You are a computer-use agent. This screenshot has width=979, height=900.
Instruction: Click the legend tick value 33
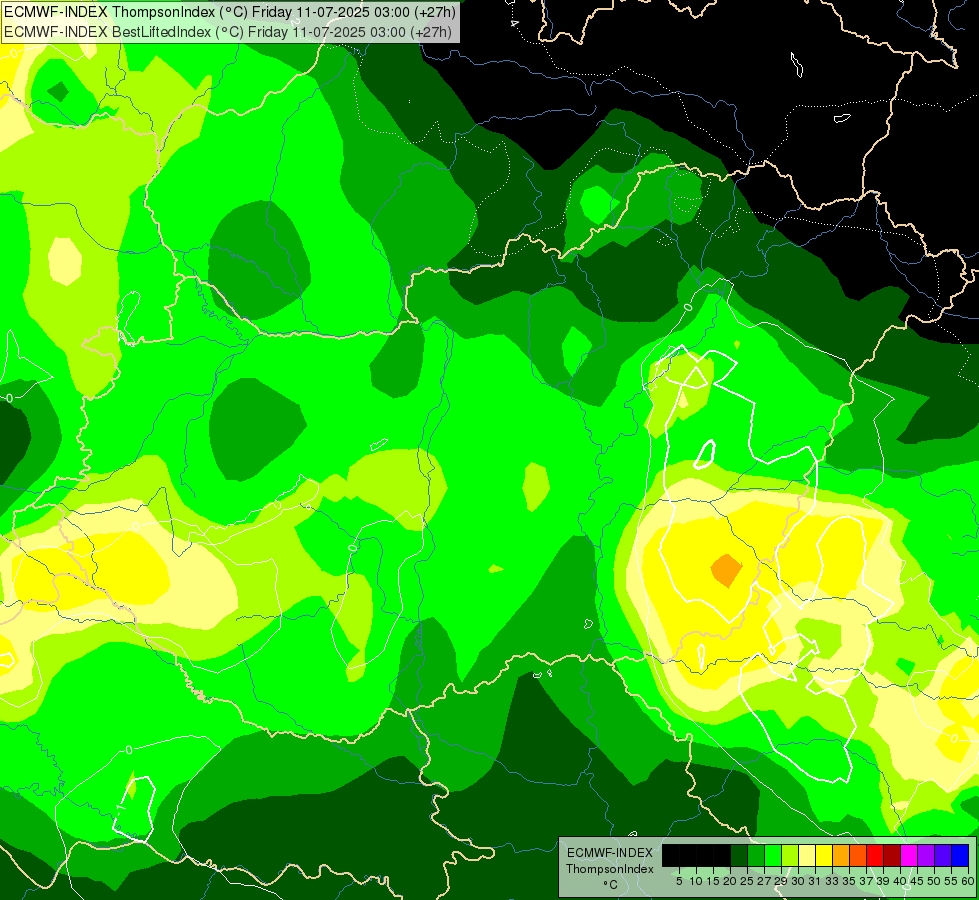coord(832,881)
